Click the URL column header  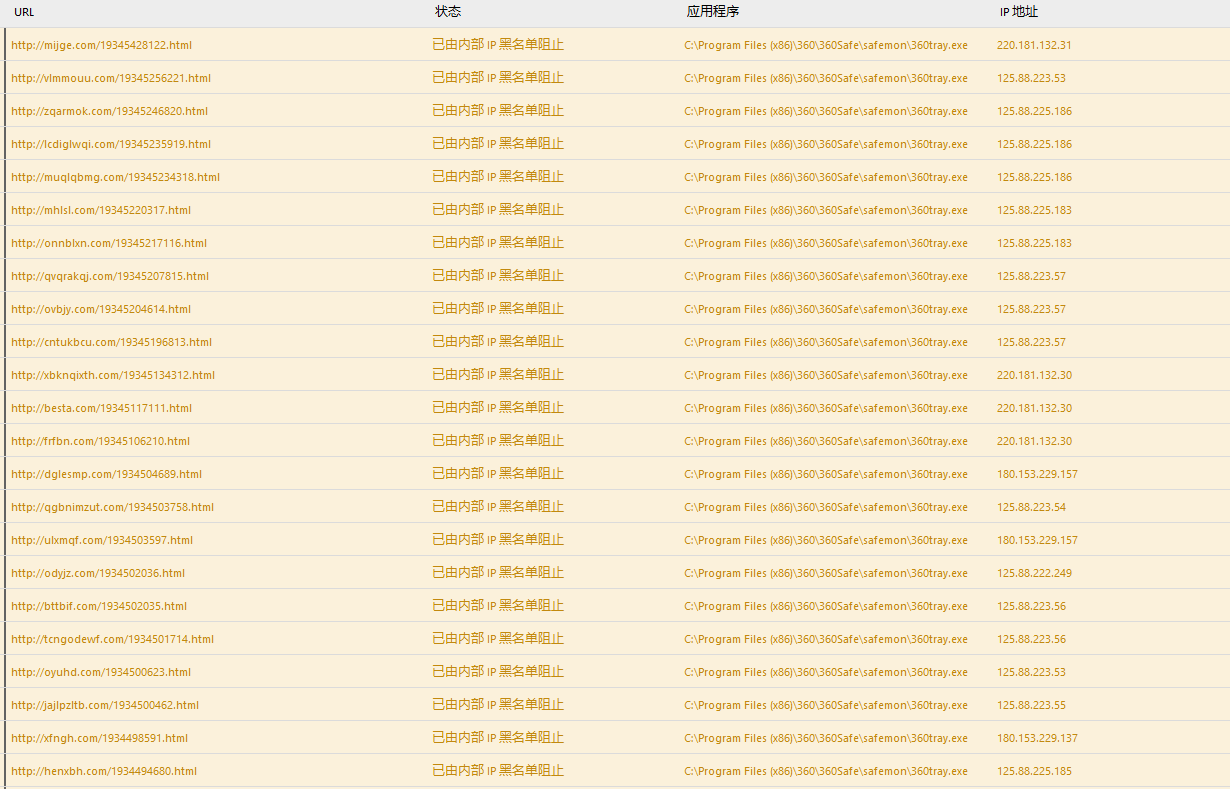point(24,12)
